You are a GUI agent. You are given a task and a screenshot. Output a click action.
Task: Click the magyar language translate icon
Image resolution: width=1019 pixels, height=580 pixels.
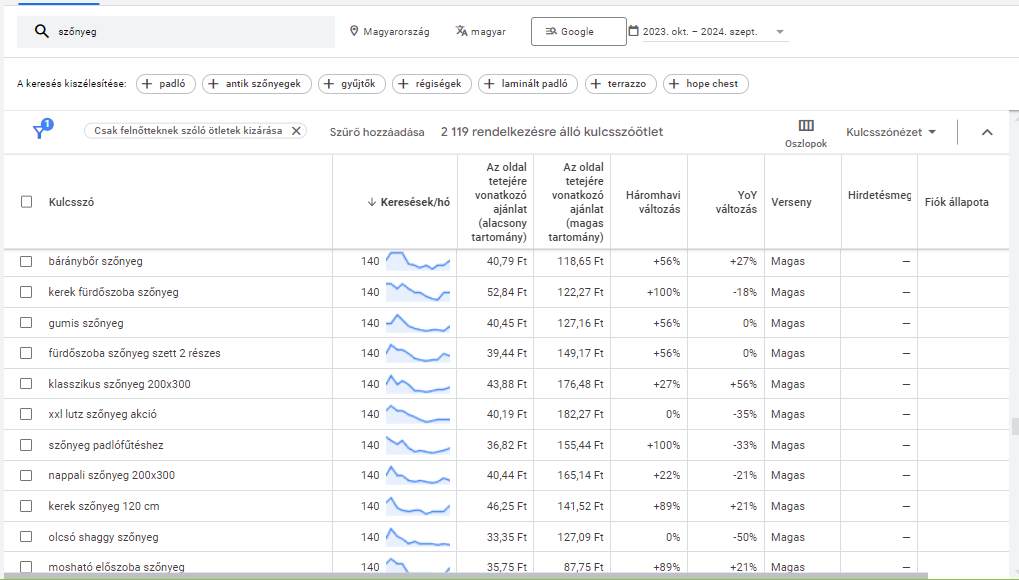(x=461, y=32)
